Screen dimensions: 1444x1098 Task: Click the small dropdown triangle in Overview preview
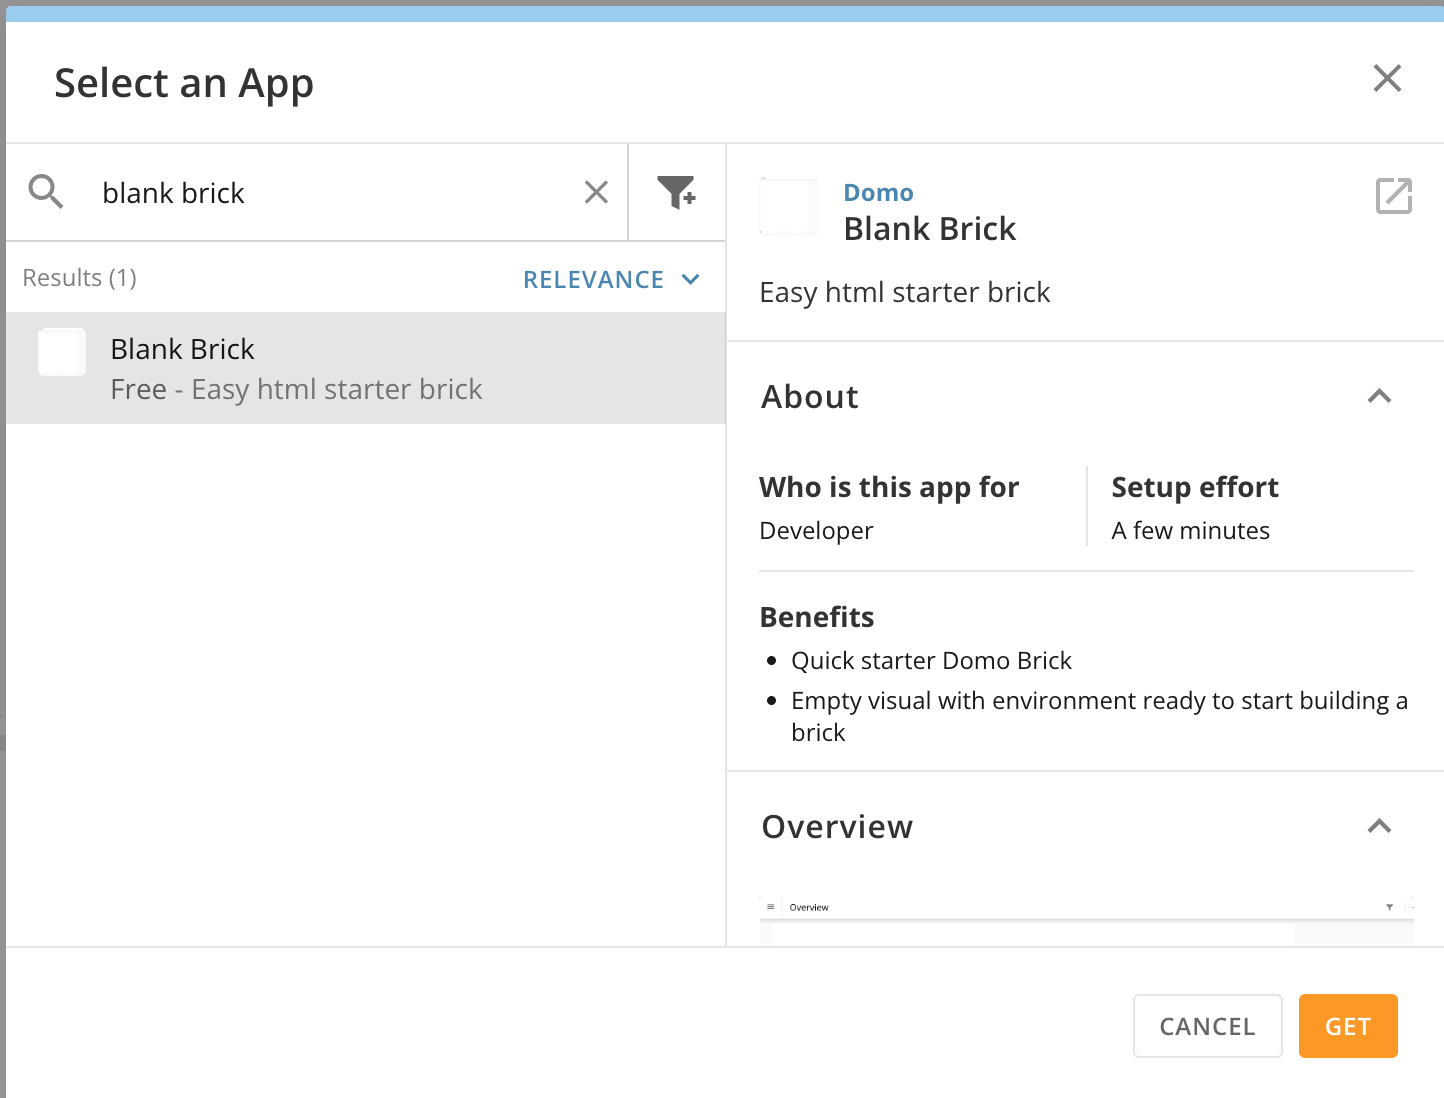click(1389, 907)
